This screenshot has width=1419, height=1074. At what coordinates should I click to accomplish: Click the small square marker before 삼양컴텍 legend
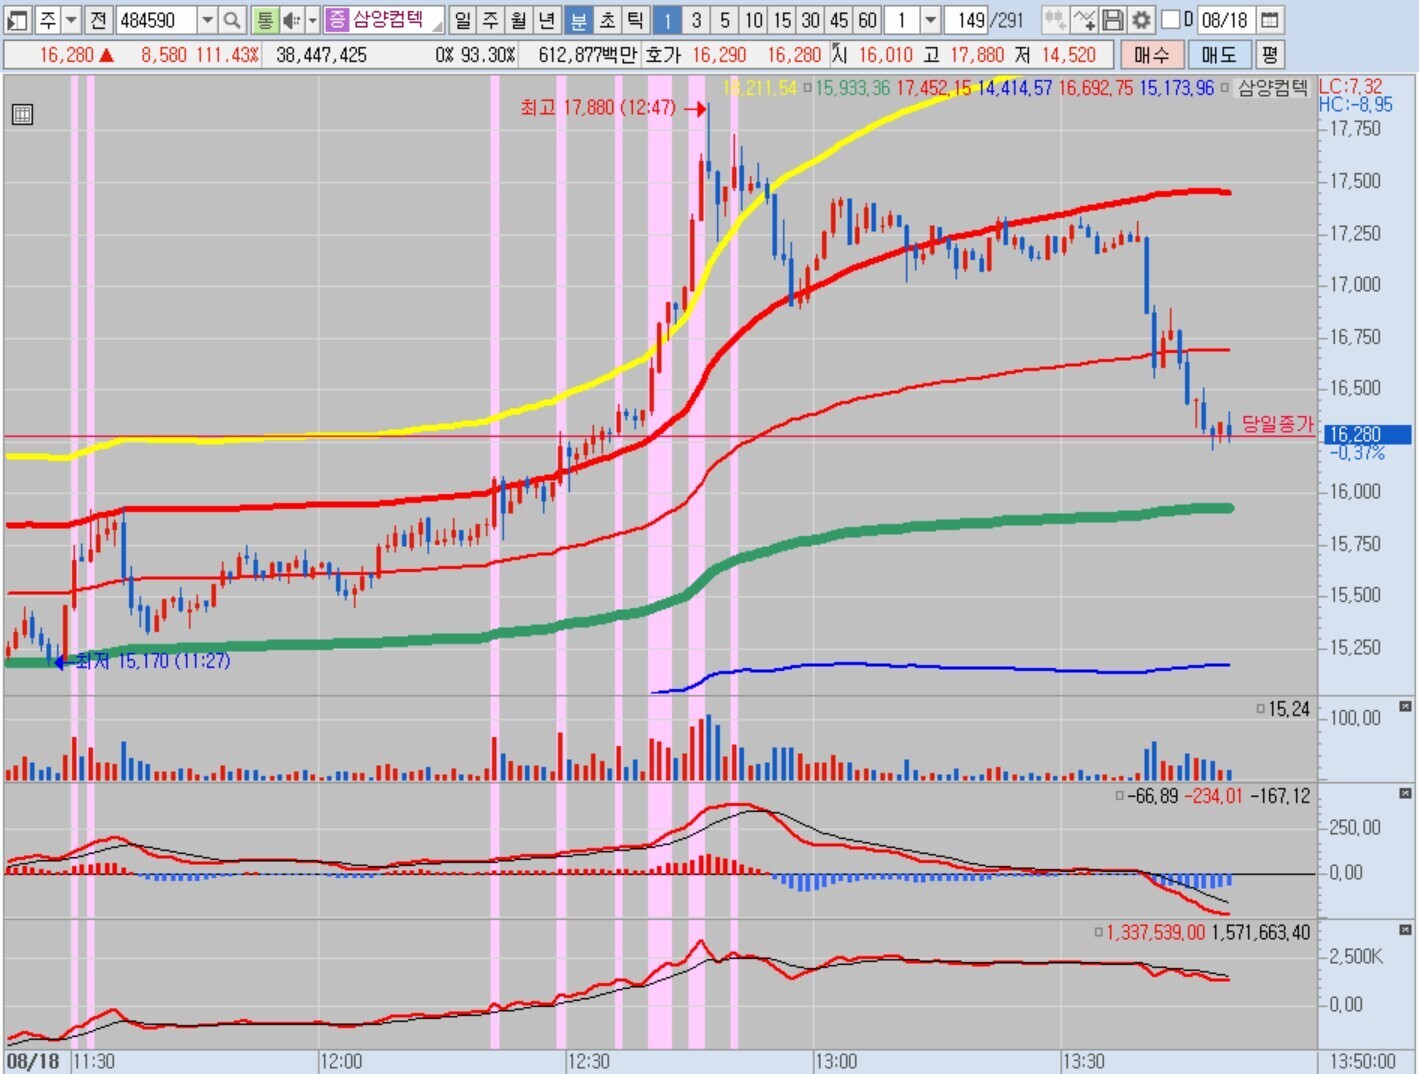(1225, 88)
